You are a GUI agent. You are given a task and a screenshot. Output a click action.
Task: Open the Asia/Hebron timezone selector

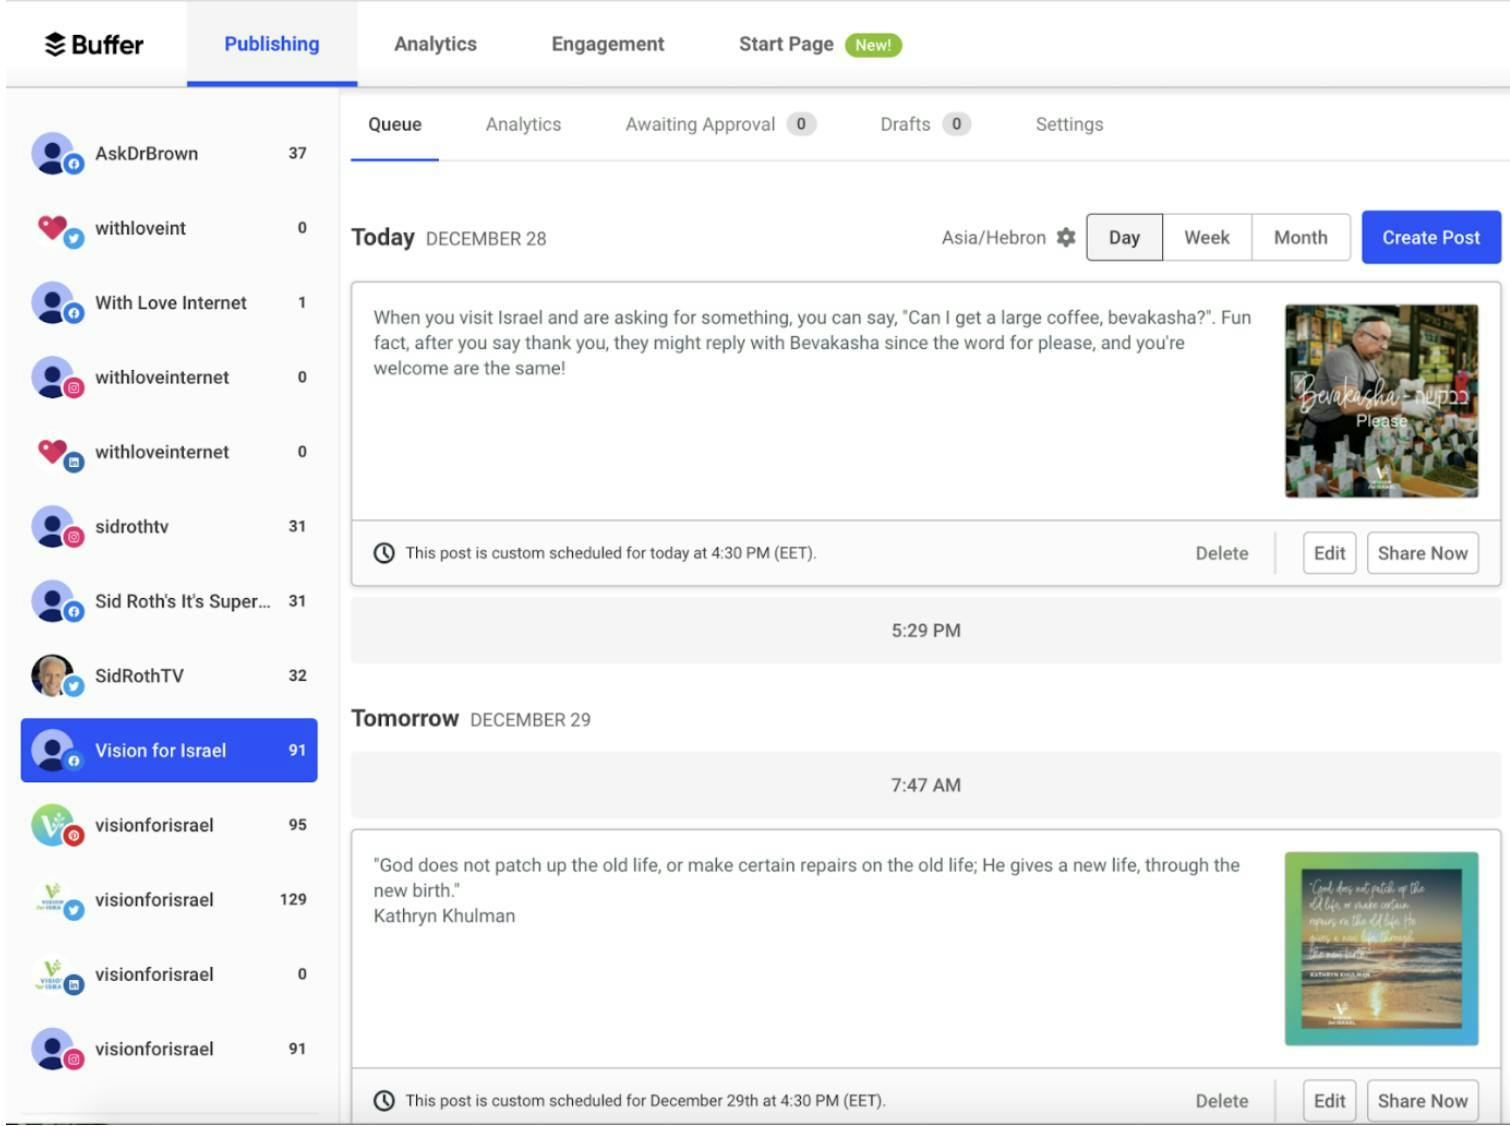coord(991,238)
